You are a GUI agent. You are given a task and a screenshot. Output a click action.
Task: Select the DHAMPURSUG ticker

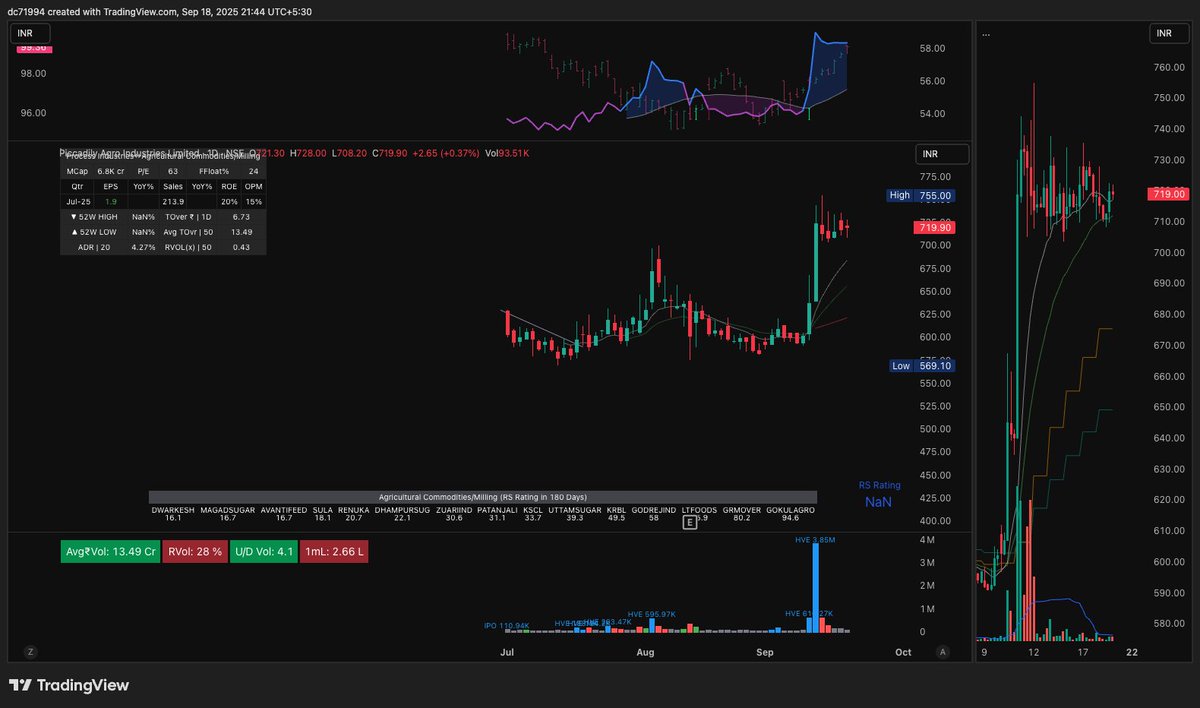tap(402, 510)
